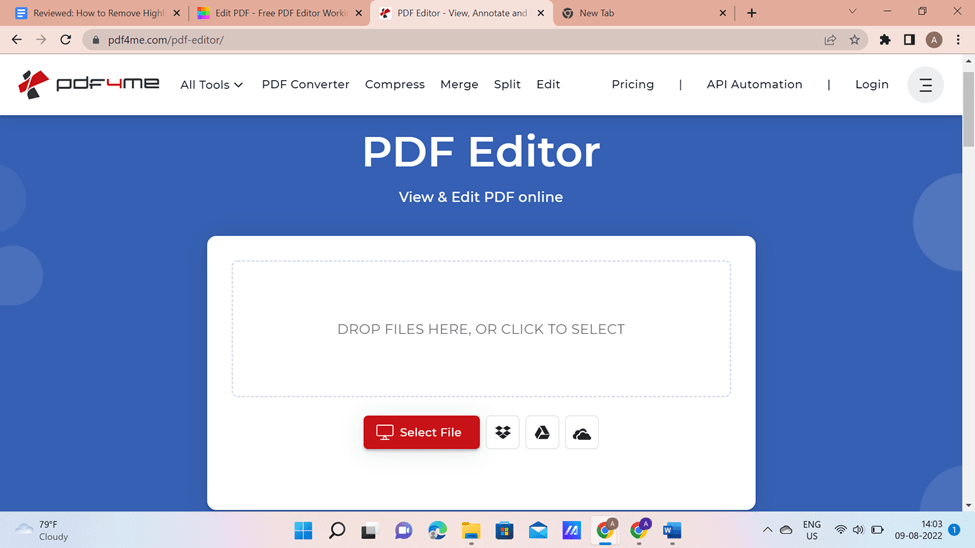
Task: Open API Automation link
Action: [754, 84]
